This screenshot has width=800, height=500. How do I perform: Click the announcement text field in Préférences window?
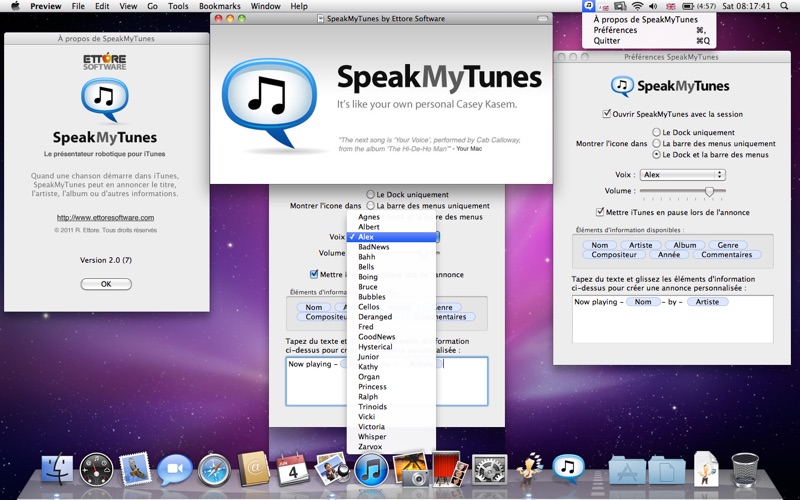tap(672, 319)
